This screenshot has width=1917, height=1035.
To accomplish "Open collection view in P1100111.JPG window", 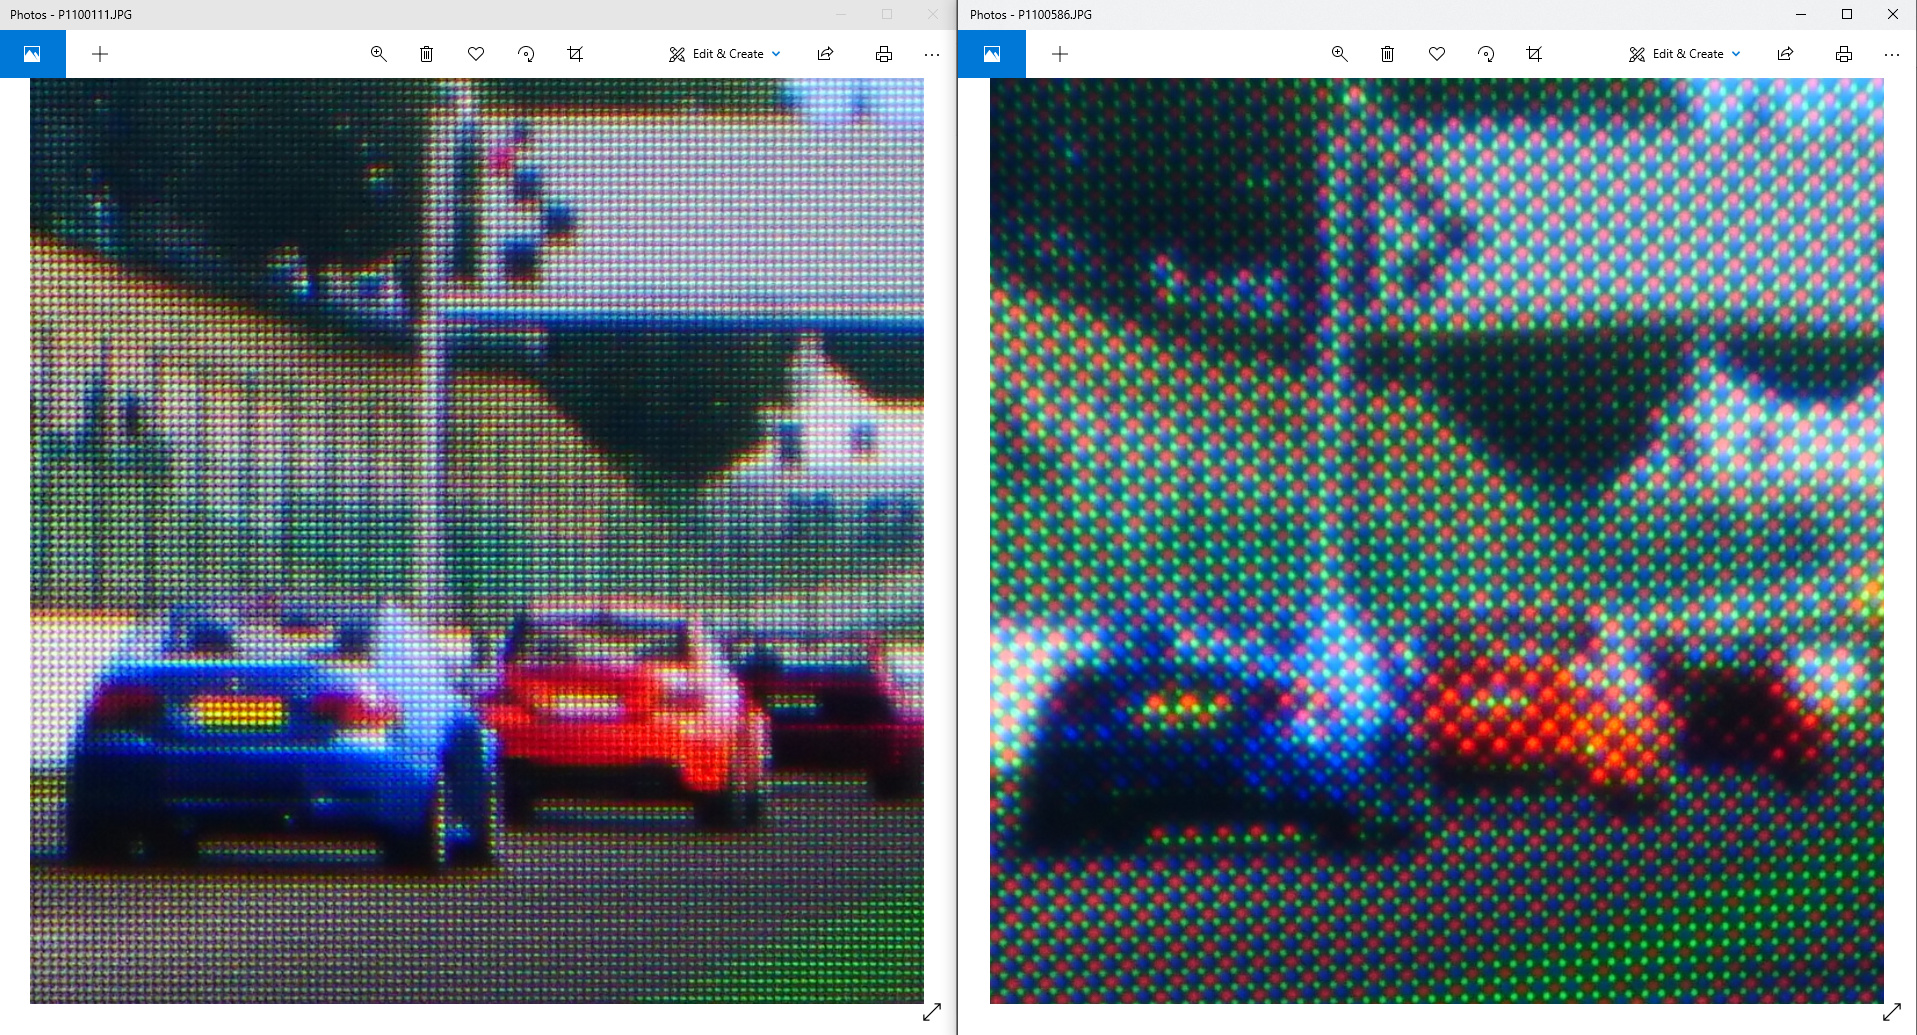I will tap(32, 54).
